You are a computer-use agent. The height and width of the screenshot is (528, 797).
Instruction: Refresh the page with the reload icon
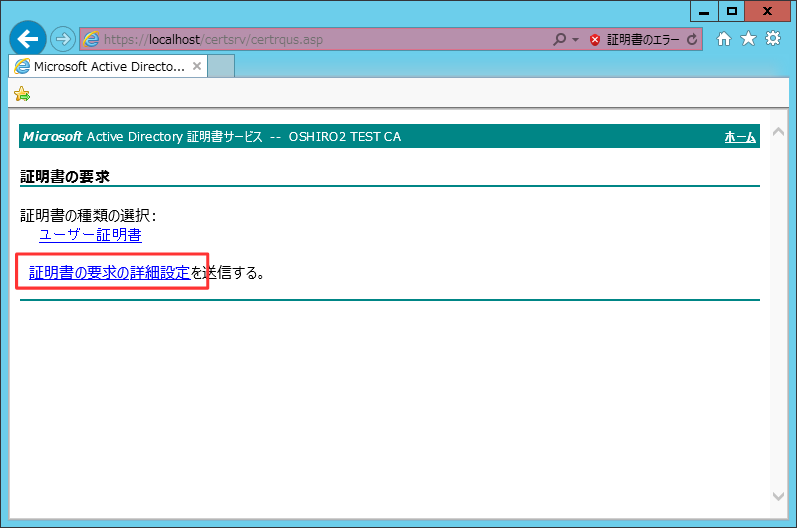(x=692, y=40)
